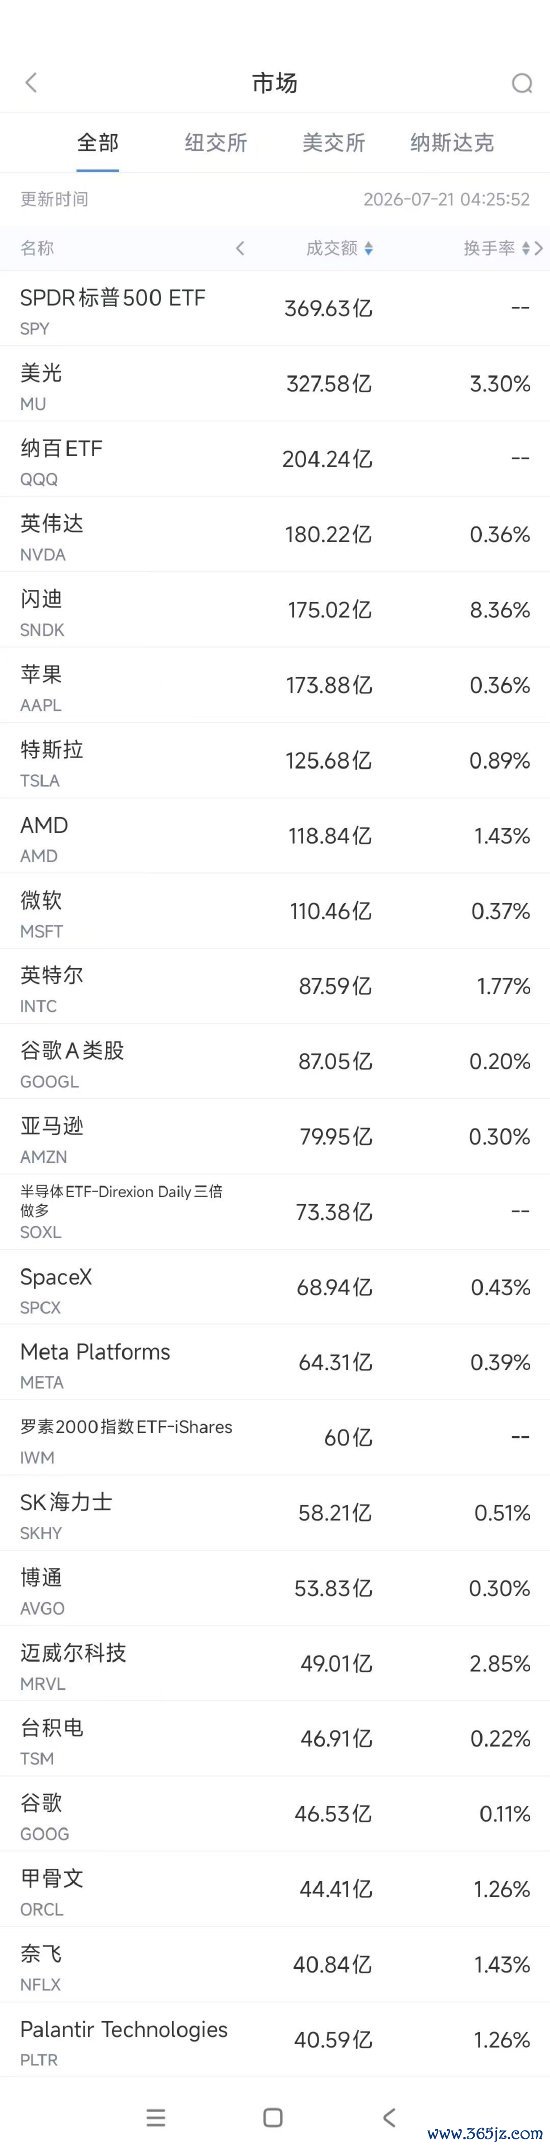Image resolution: width=550 pixels, height=2149 pixels.
Task: Open search with the magnifier icon
Action: coord(521,83)
